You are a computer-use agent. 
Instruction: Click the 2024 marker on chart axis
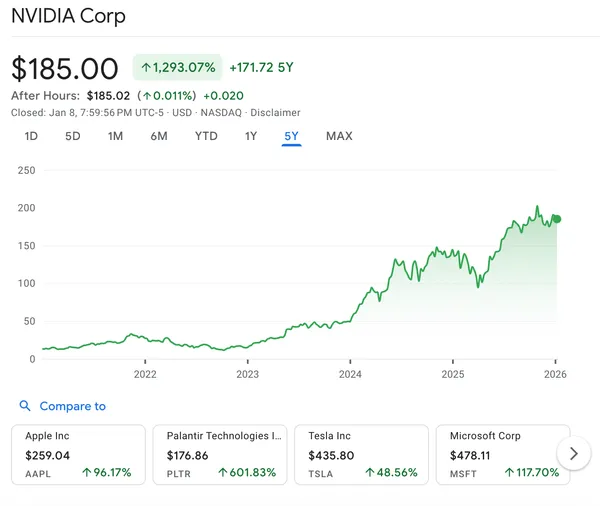(350, 374)
